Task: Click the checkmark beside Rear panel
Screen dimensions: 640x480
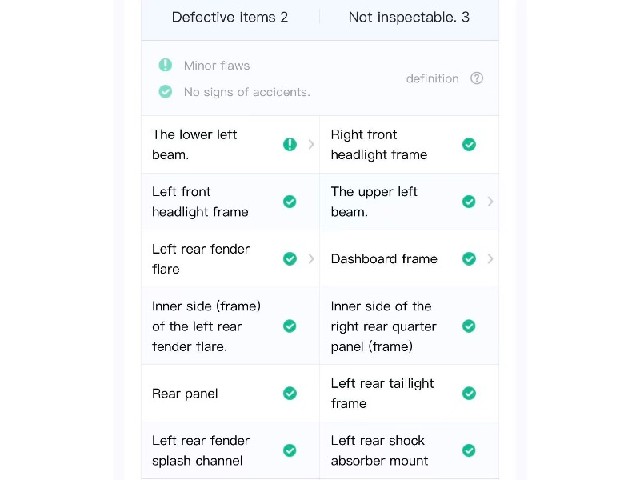Action: pos(290,393)
